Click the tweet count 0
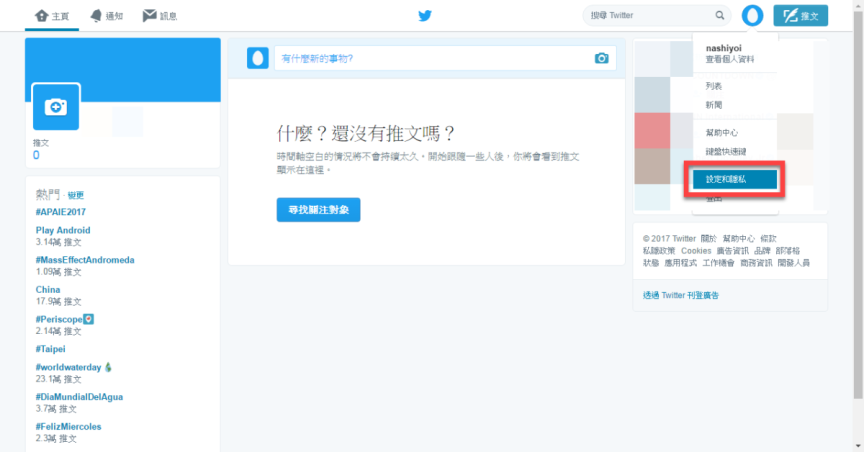This screenshot has height=452, width=864. pos(36,155)
